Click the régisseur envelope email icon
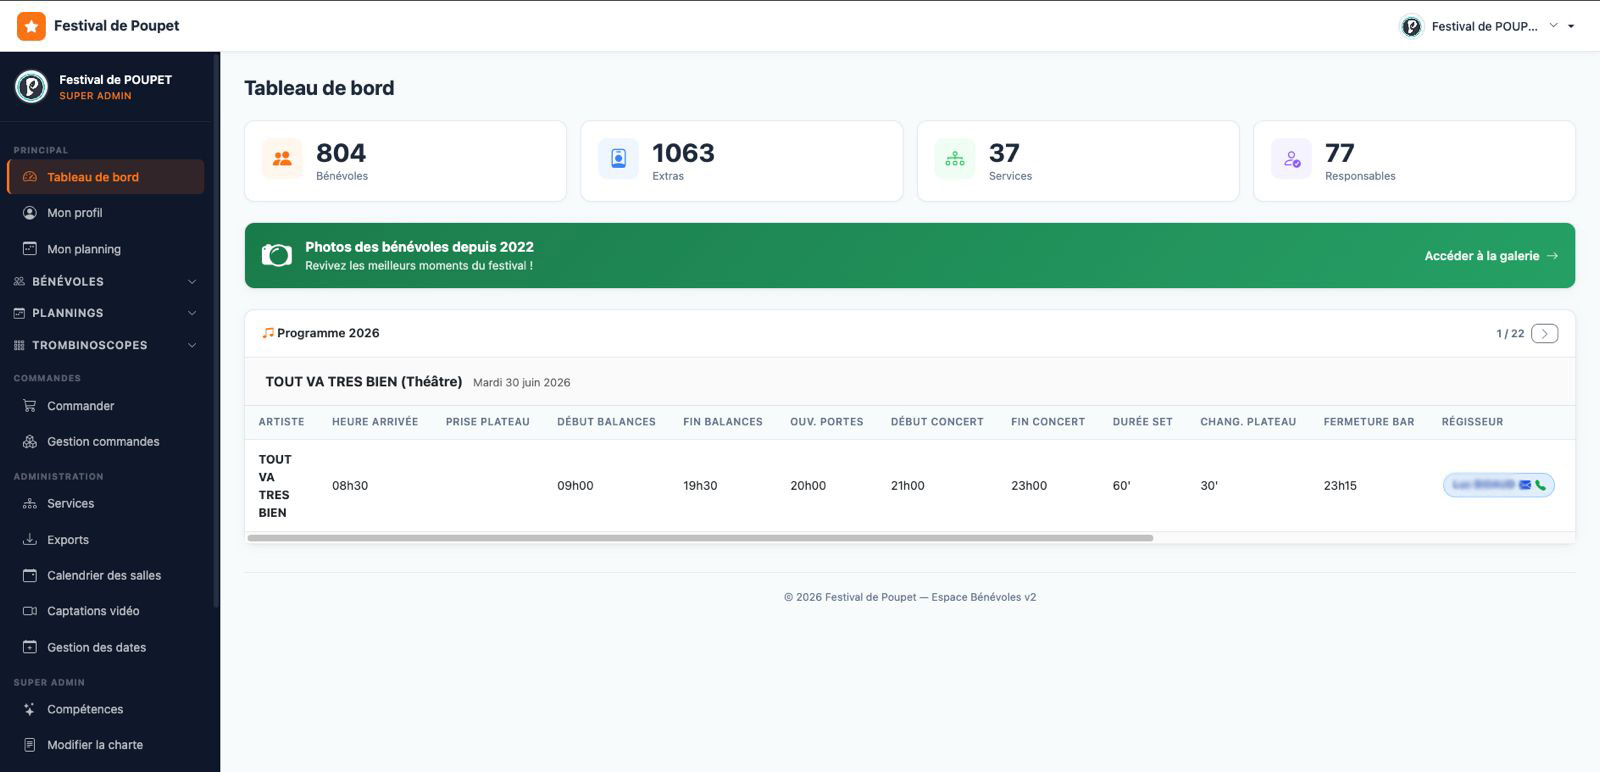The width and height of the screenshot is (1600, 772). [1525, 485]
